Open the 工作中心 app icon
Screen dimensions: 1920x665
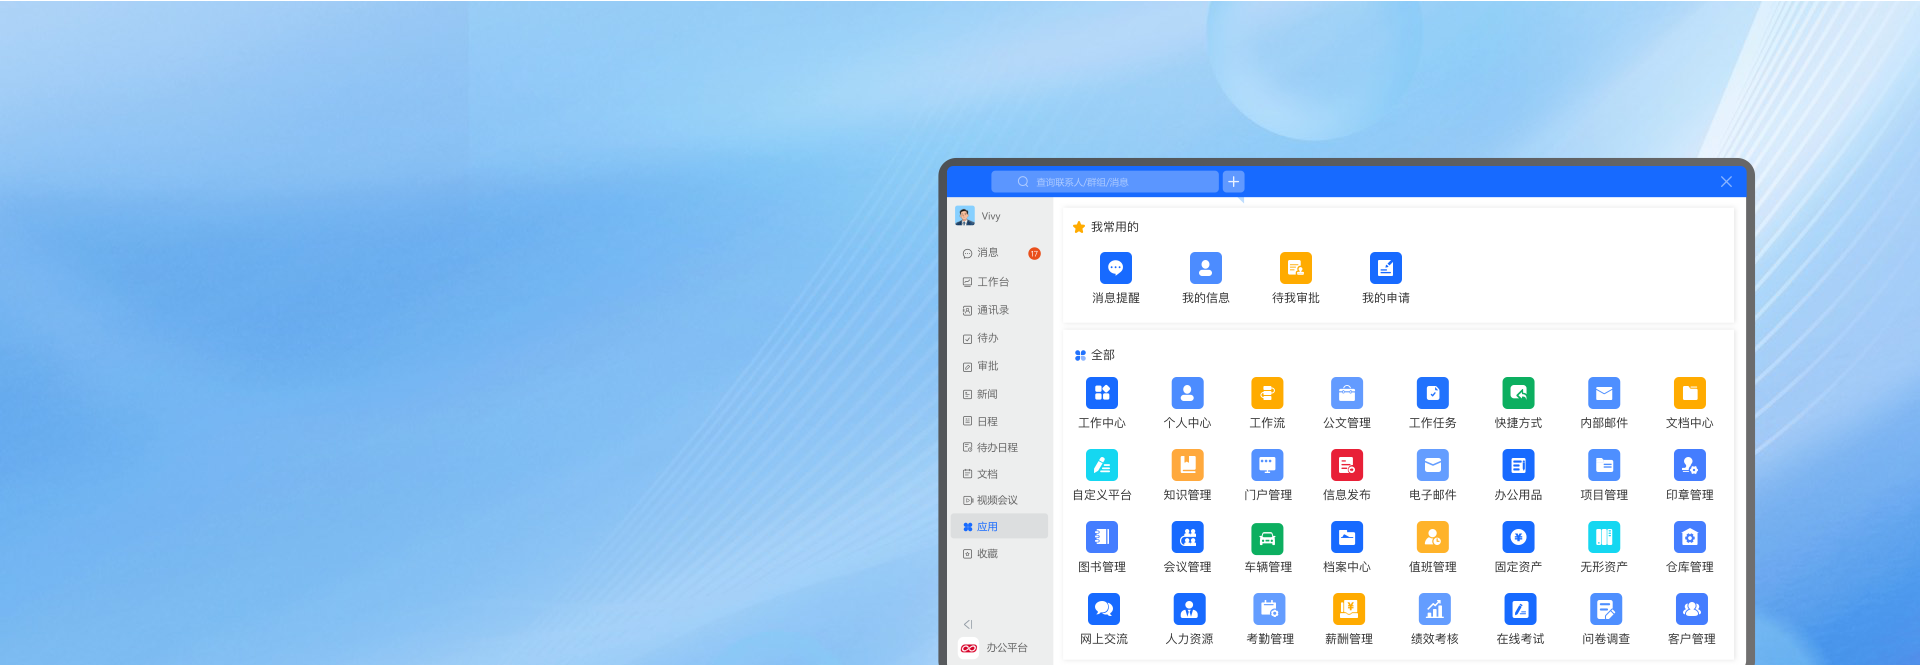[1101, 394]
